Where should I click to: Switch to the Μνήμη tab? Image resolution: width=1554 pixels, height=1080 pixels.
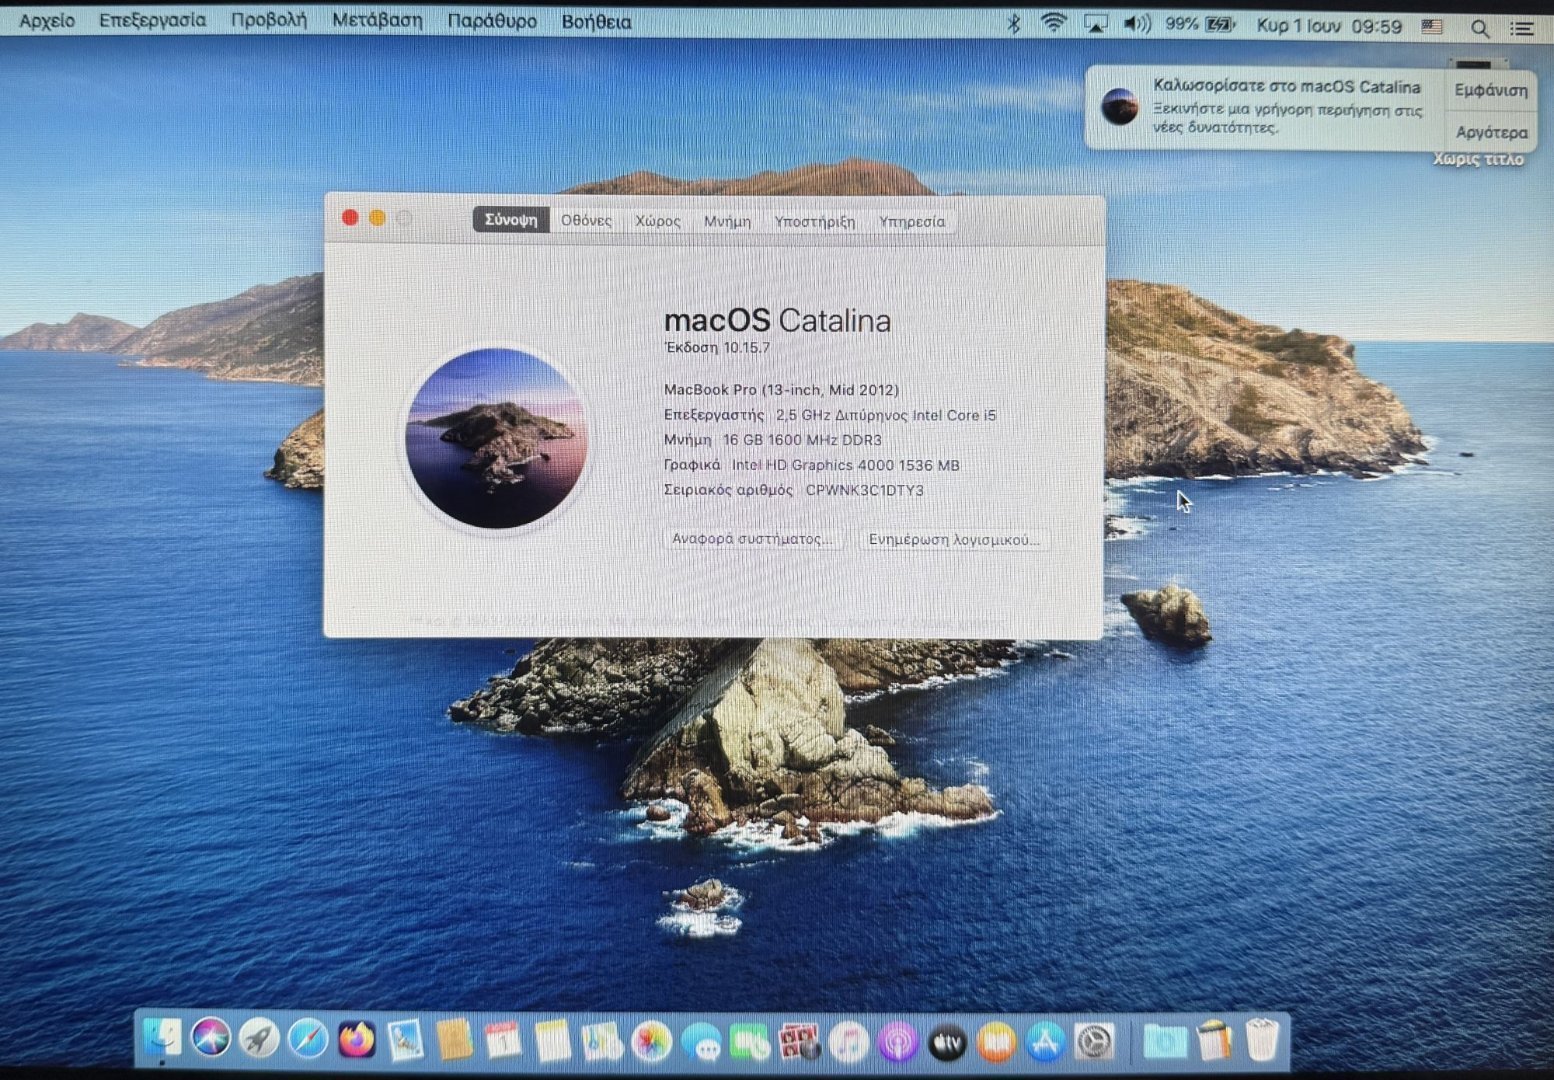pos(727,221)
